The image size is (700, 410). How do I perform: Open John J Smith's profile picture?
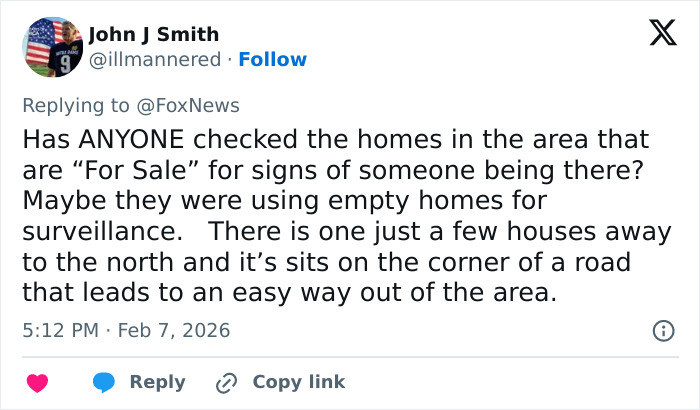click(50, 46)
